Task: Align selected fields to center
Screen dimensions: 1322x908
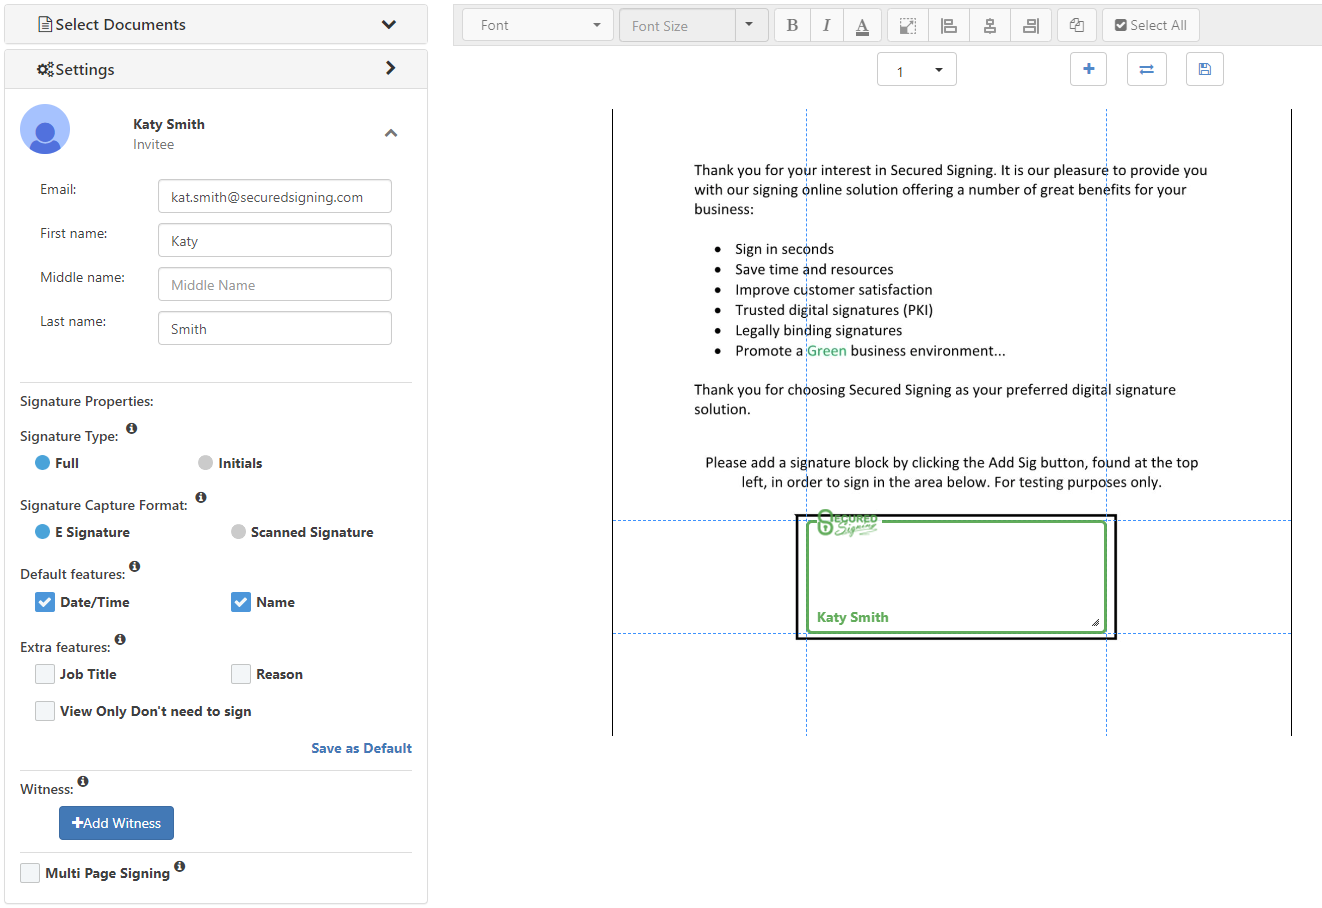Action: 990,25
